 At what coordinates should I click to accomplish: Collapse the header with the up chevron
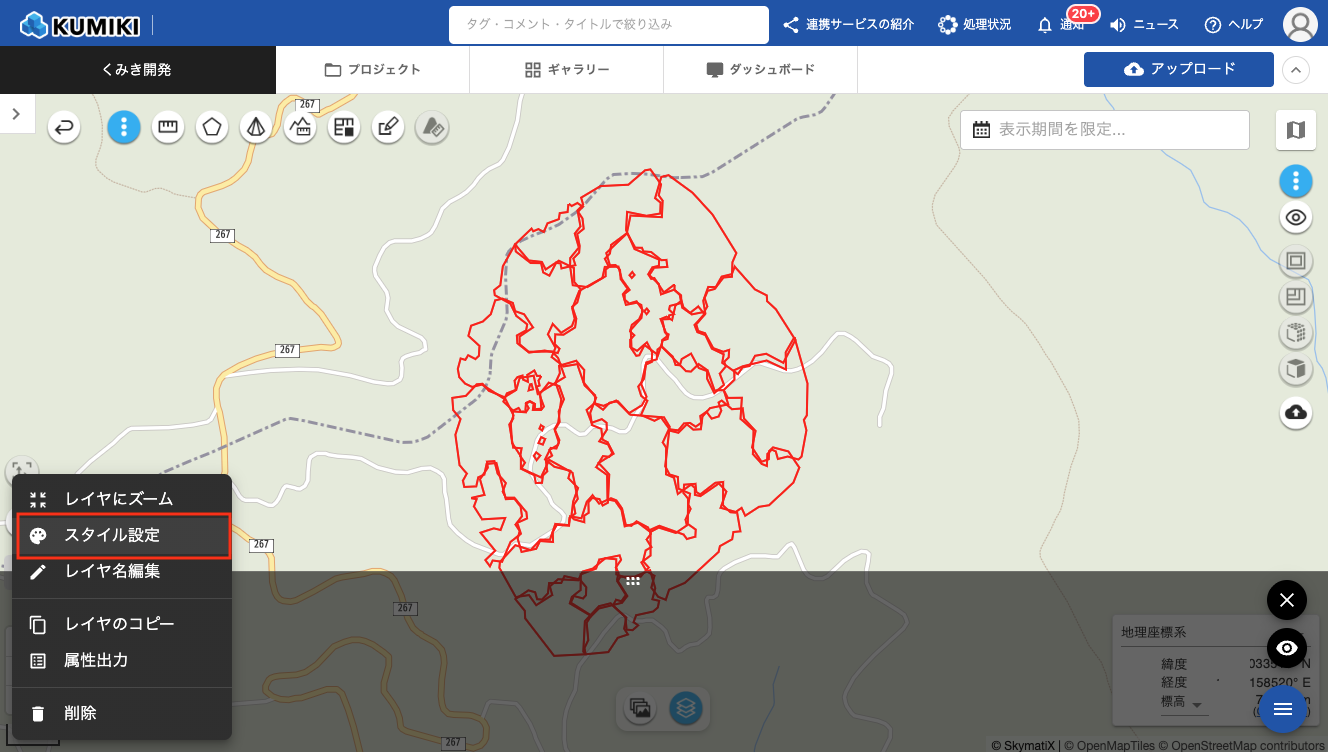[x=1296, y=70]
